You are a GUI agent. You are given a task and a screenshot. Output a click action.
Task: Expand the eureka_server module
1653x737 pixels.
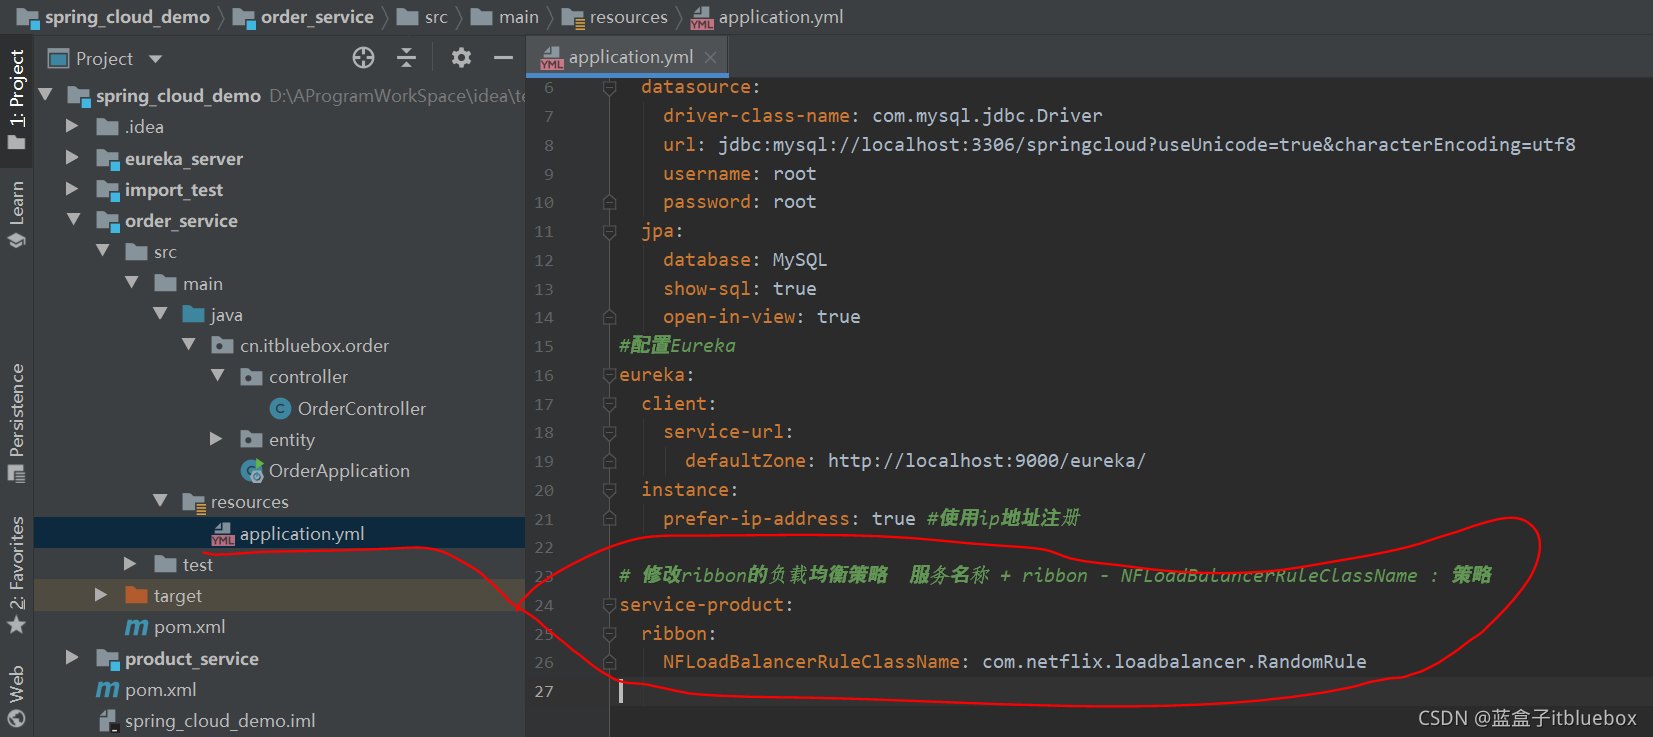coord(72,158)
